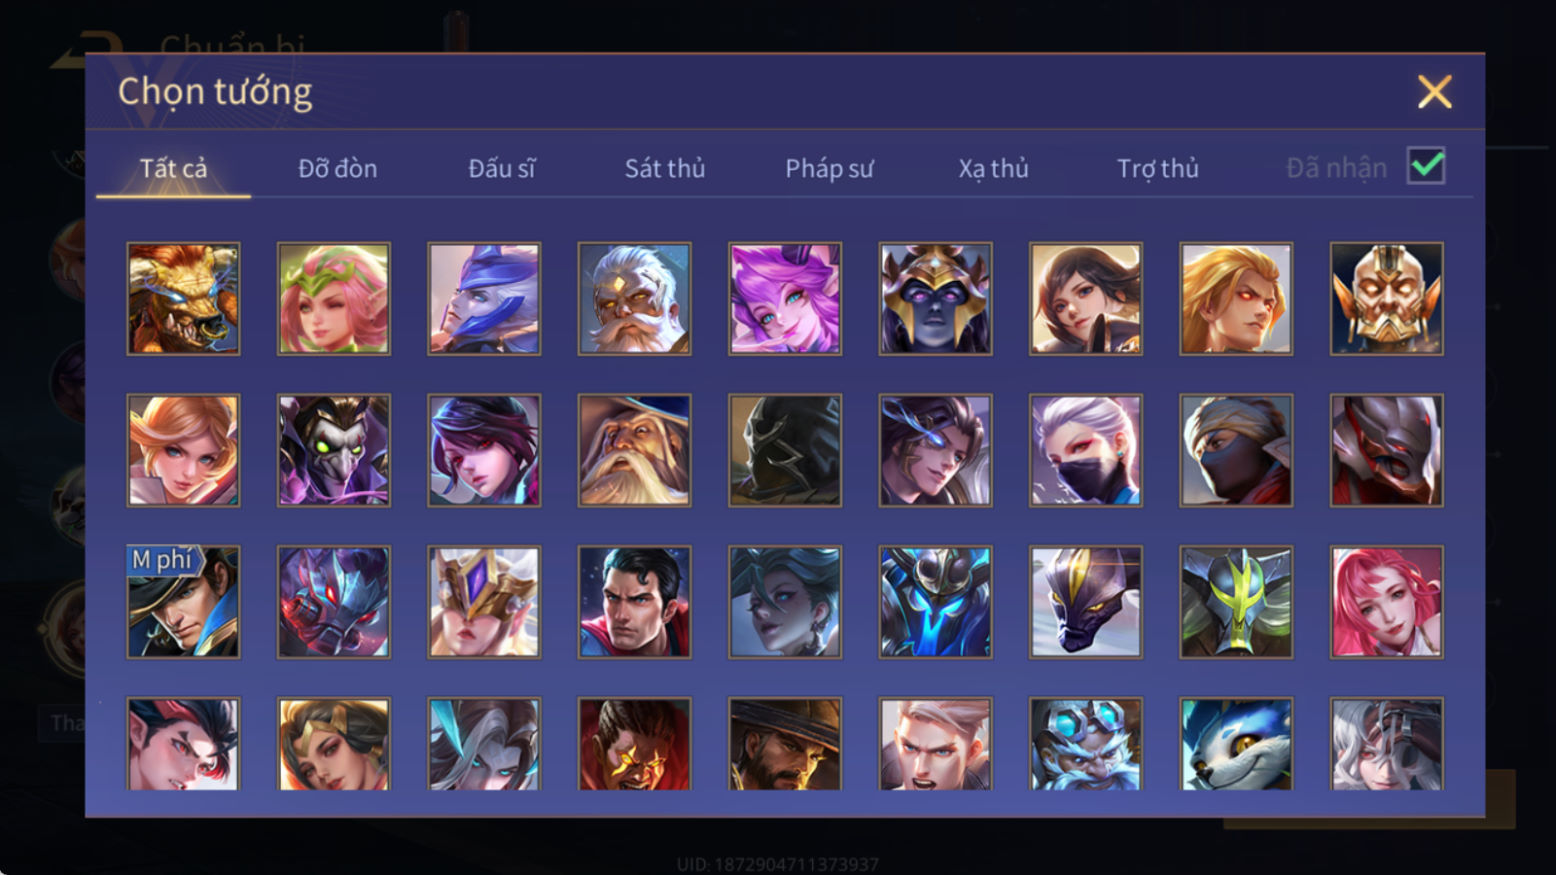Image resolution: width=1556 pixels, height=875 pixels.
Task: Select the golden lion beast hero portrait
Action: point(183,299)
